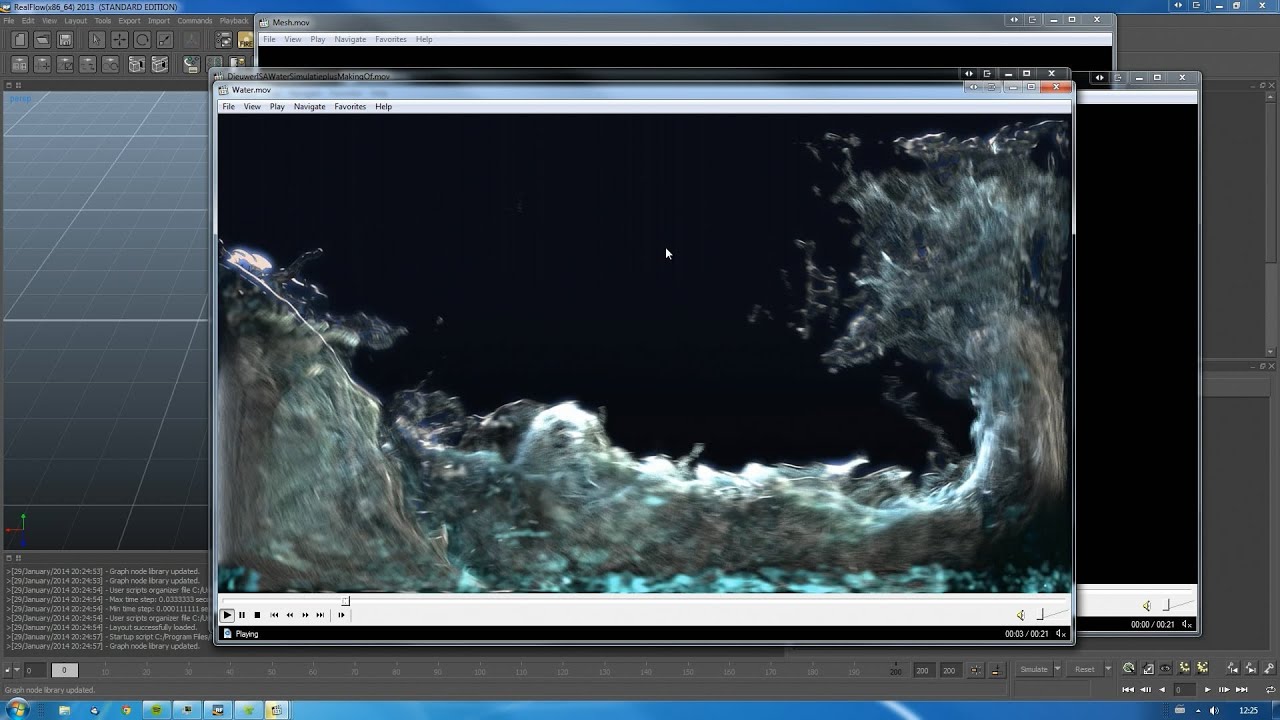
Task: Open RealFlow Layout menu
Action: [76, 21]
